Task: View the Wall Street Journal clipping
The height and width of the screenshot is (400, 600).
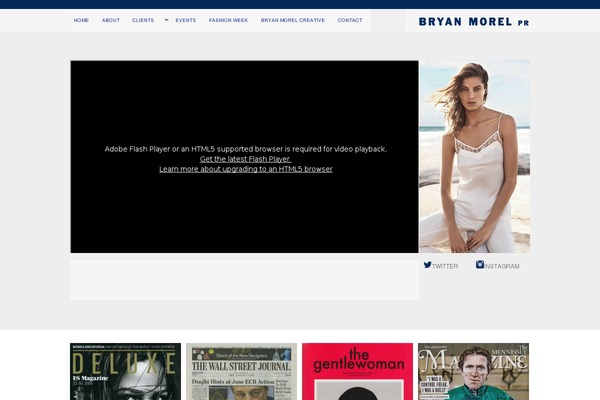Action: [241, 371]
